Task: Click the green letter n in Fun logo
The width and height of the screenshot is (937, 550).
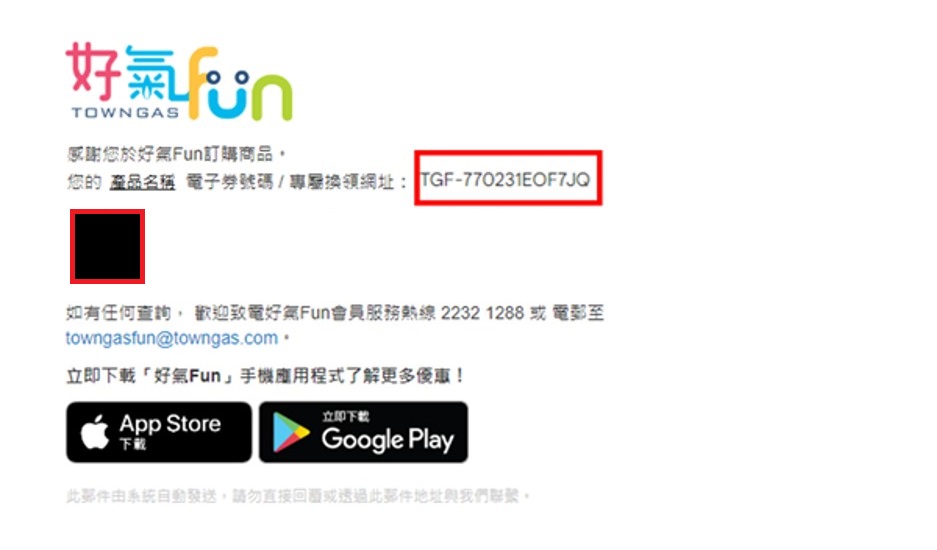Action: [x=271, y=97]
